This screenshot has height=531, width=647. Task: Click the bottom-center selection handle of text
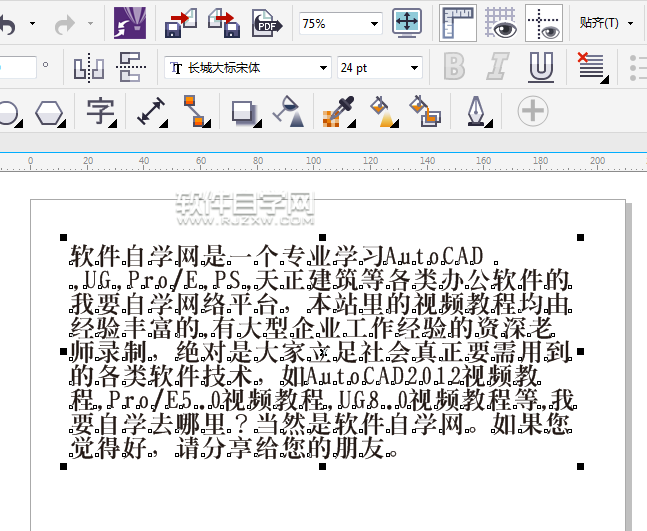point(322,466)
